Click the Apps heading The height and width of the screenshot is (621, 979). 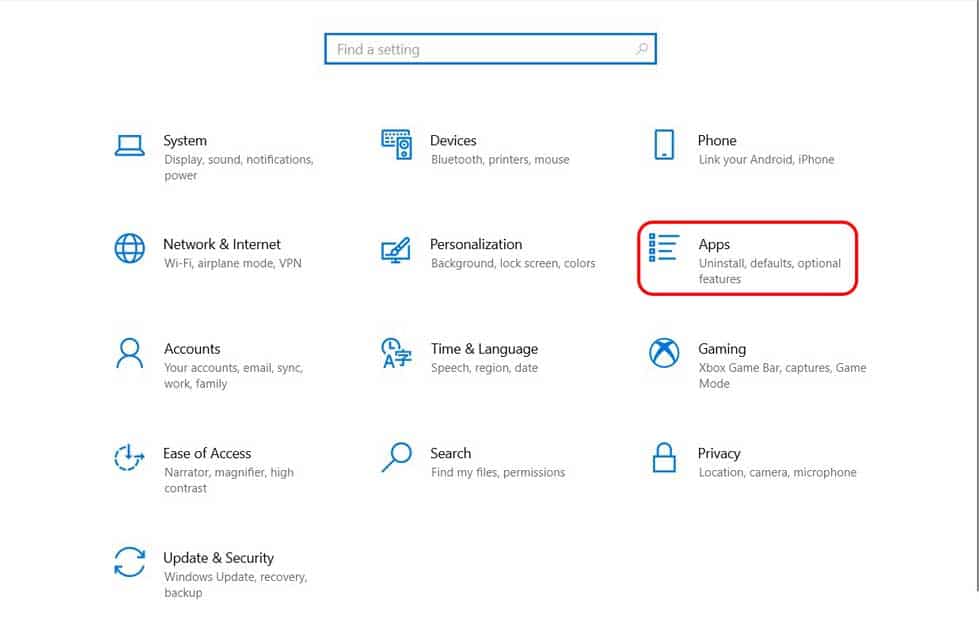[x=714, y=245]
